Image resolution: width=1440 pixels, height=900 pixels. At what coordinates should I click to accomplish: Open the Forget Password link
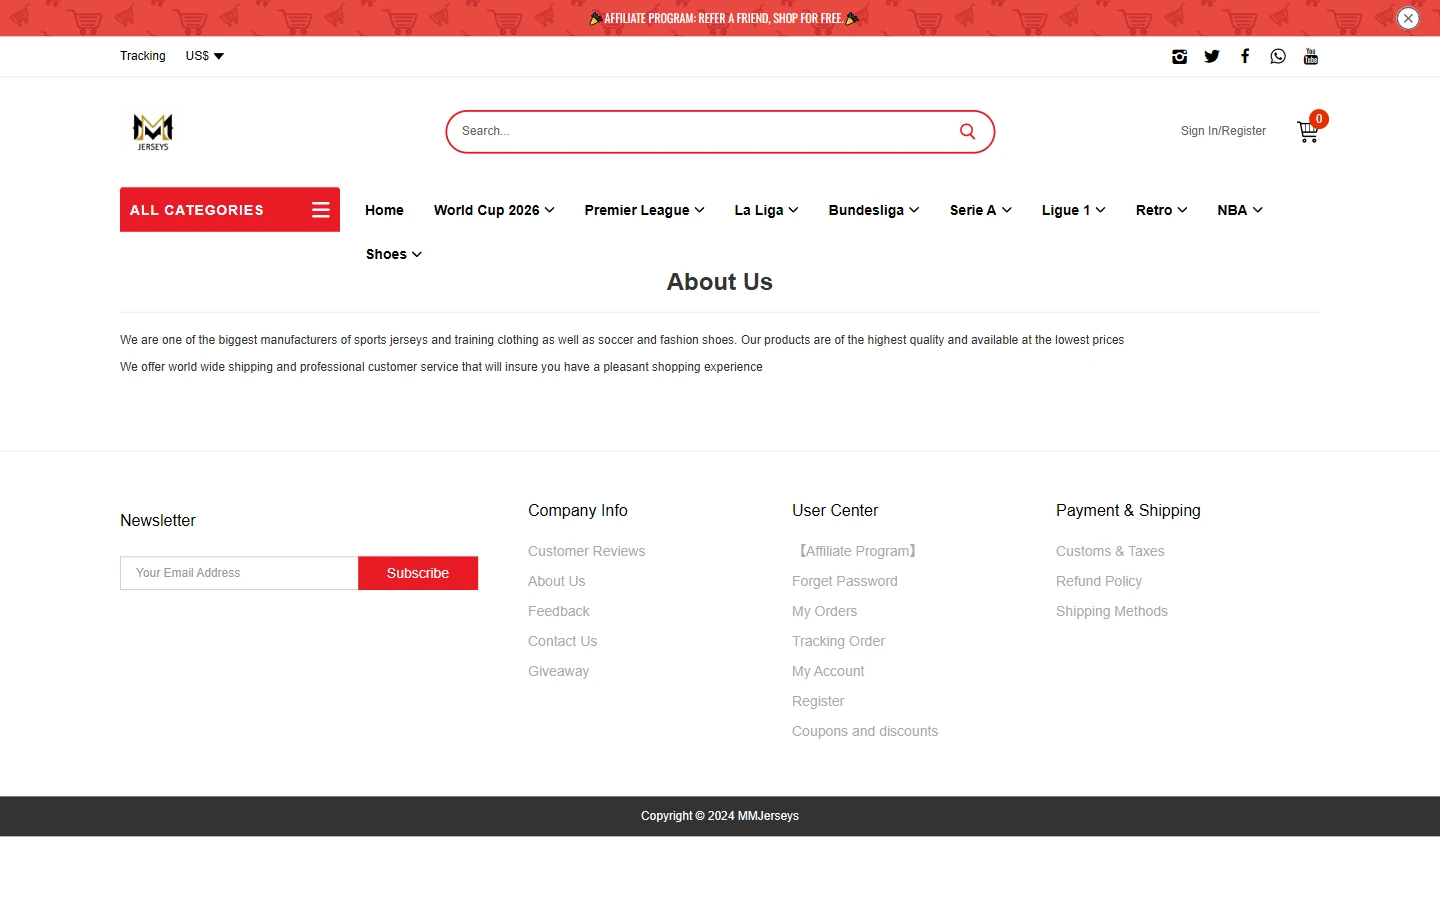845,581
